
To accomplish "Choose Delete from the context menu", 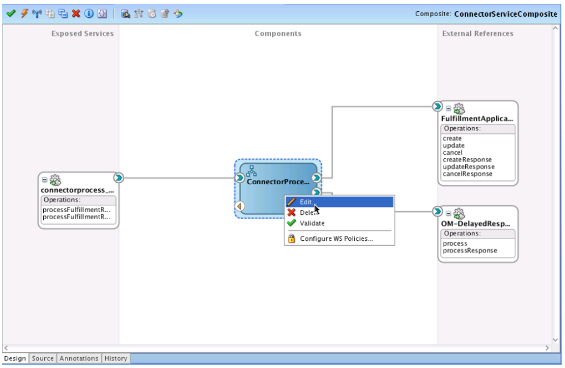I will (x=339, y=213).
